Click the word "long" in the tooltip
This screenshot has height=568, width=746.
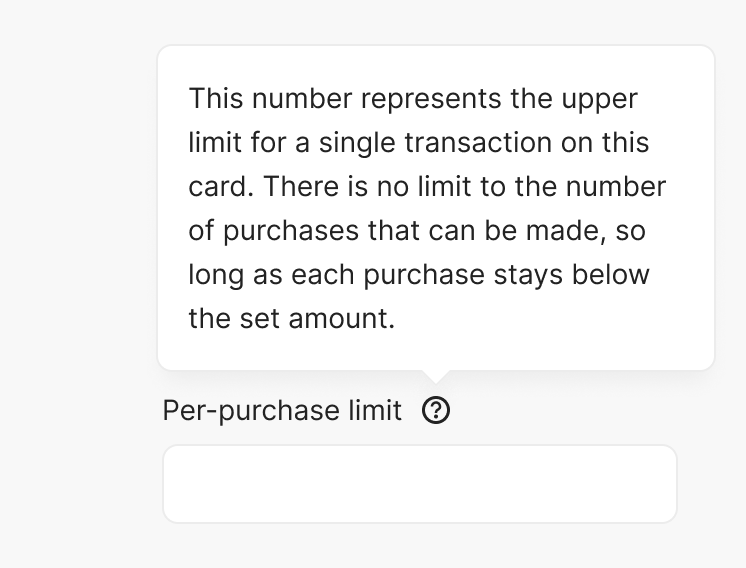[x=216, y=275]
